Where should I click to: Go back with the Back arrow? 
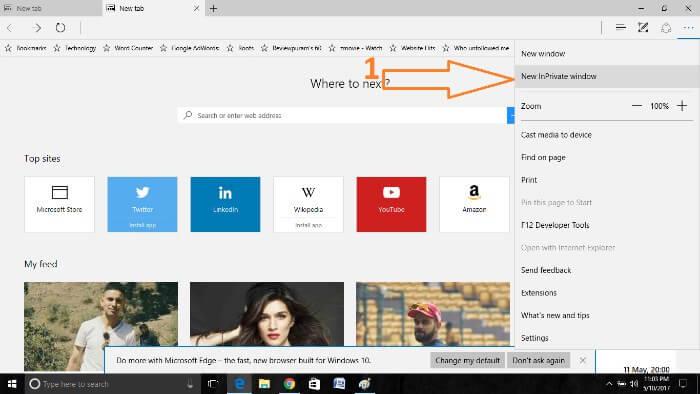(10, 28)
